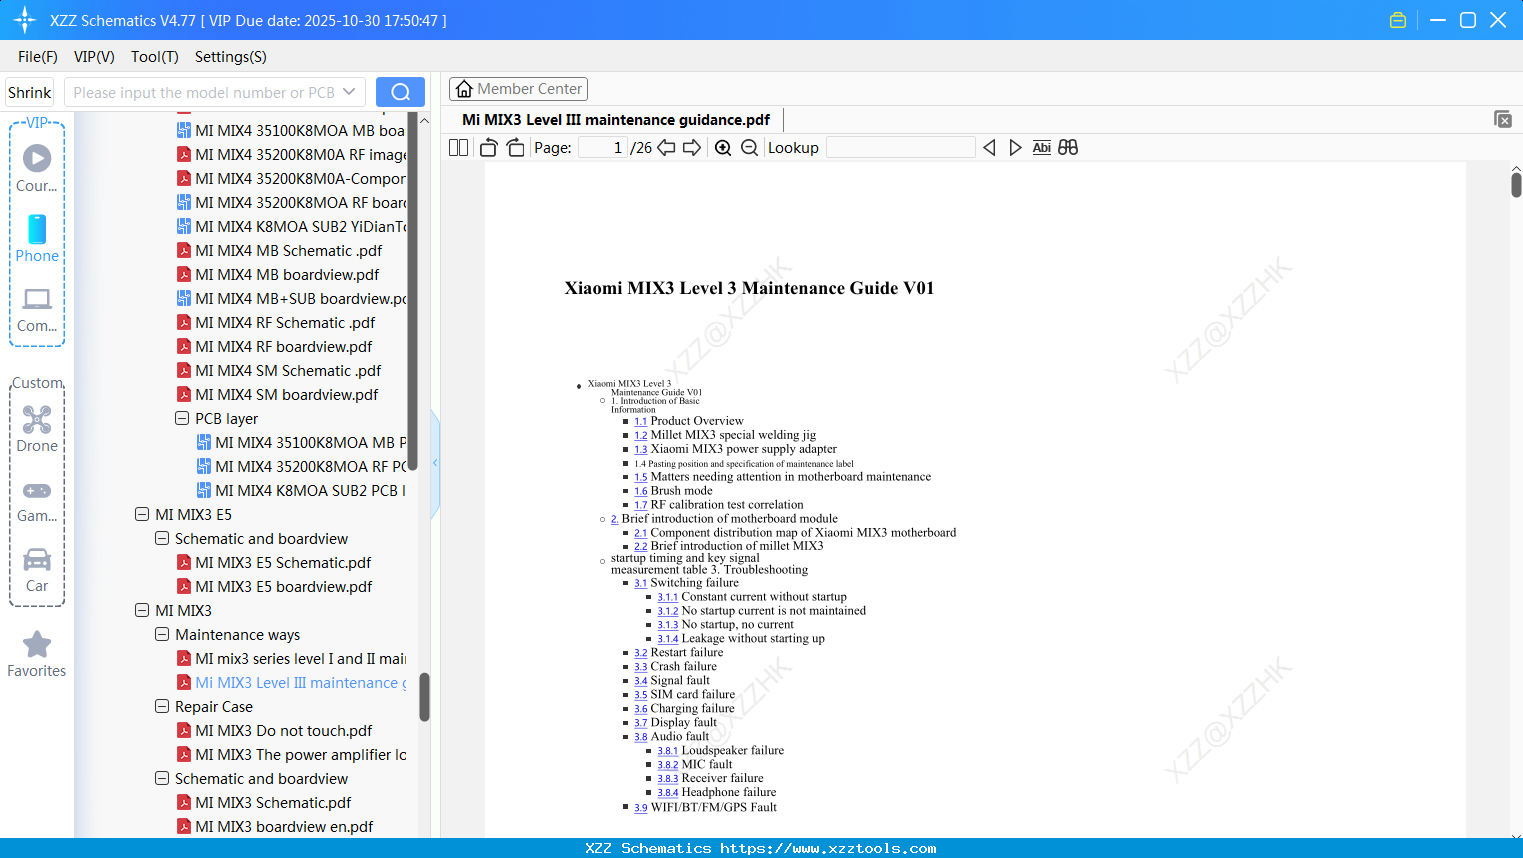Collapse the left panel using the splitter handle
The image size is (1523, 858).
point(435,463)
